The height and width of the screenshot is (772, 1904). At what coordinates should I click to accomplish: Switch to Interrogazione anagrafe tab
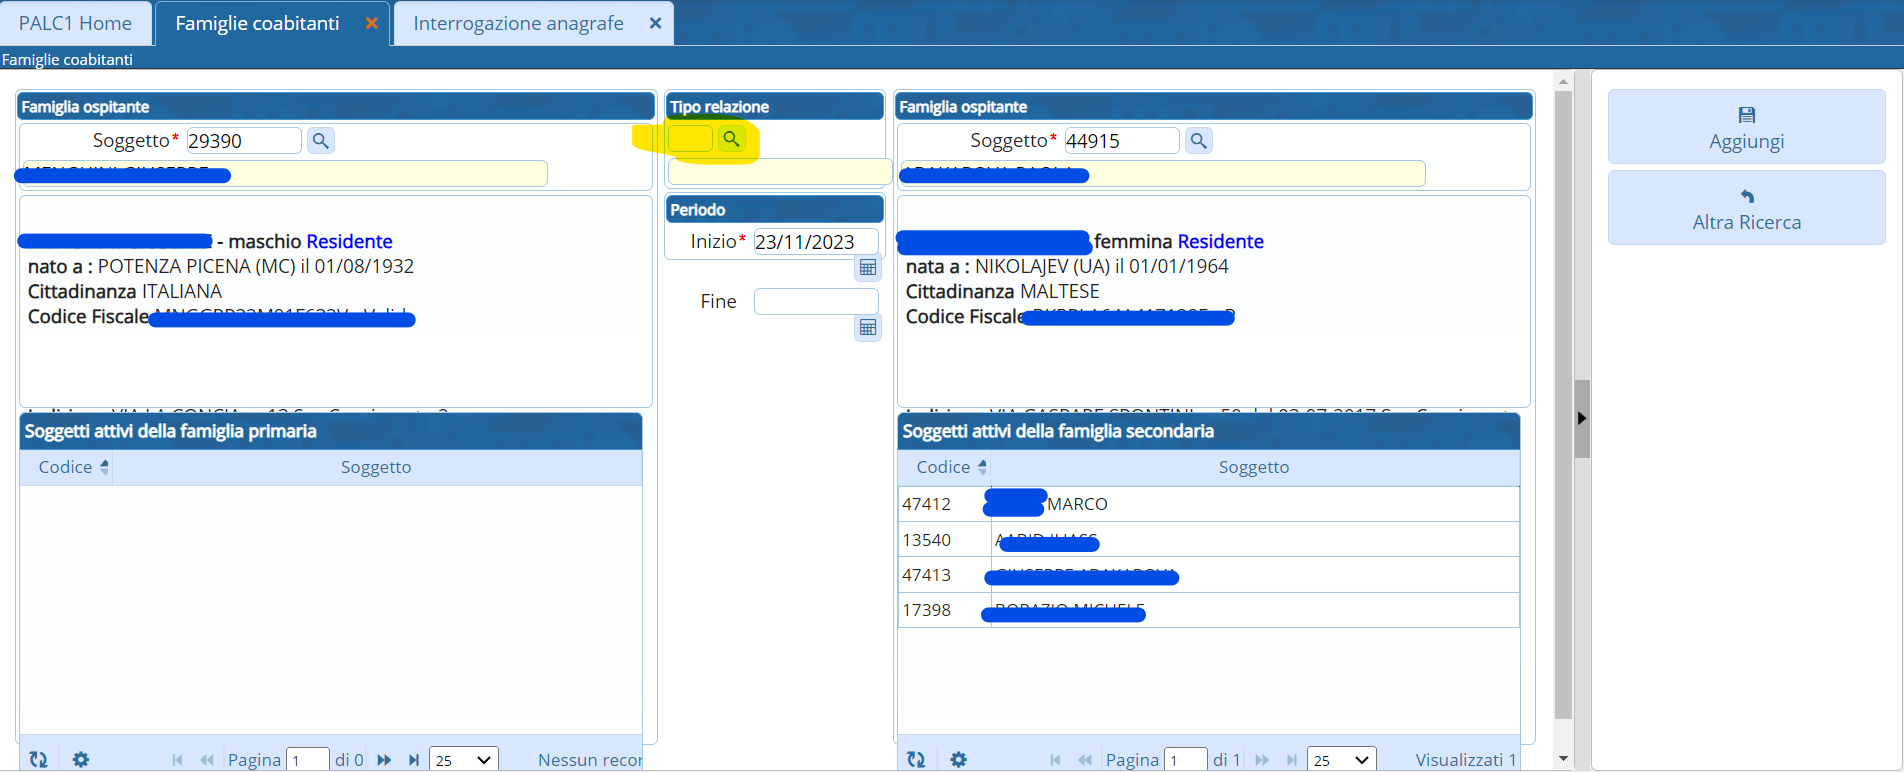tap(518, 23)
